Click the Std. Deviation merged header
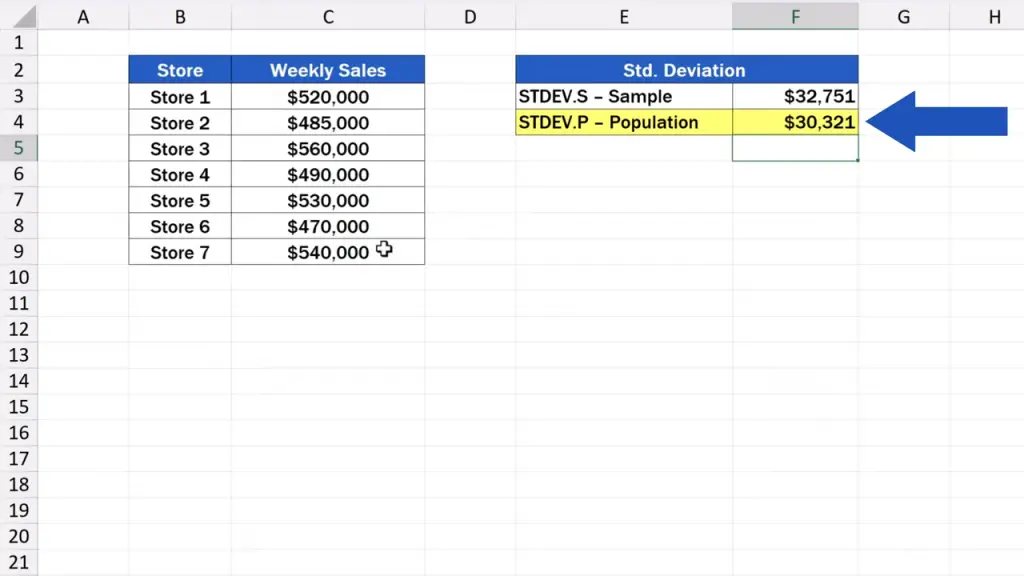This screenshot has width=1024, height=576. tap(686, 70)
